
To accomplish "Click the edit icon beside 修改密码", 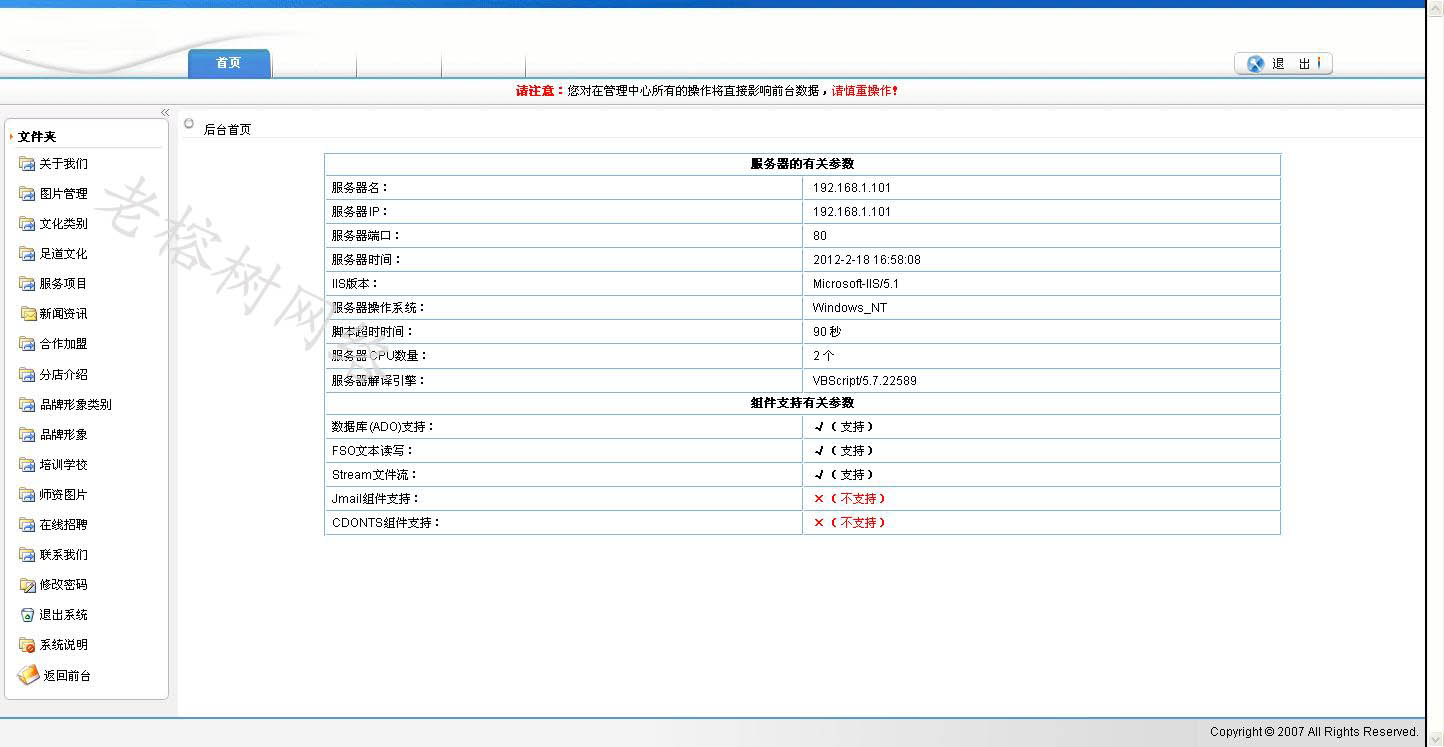I will click(x=27, y=585).
